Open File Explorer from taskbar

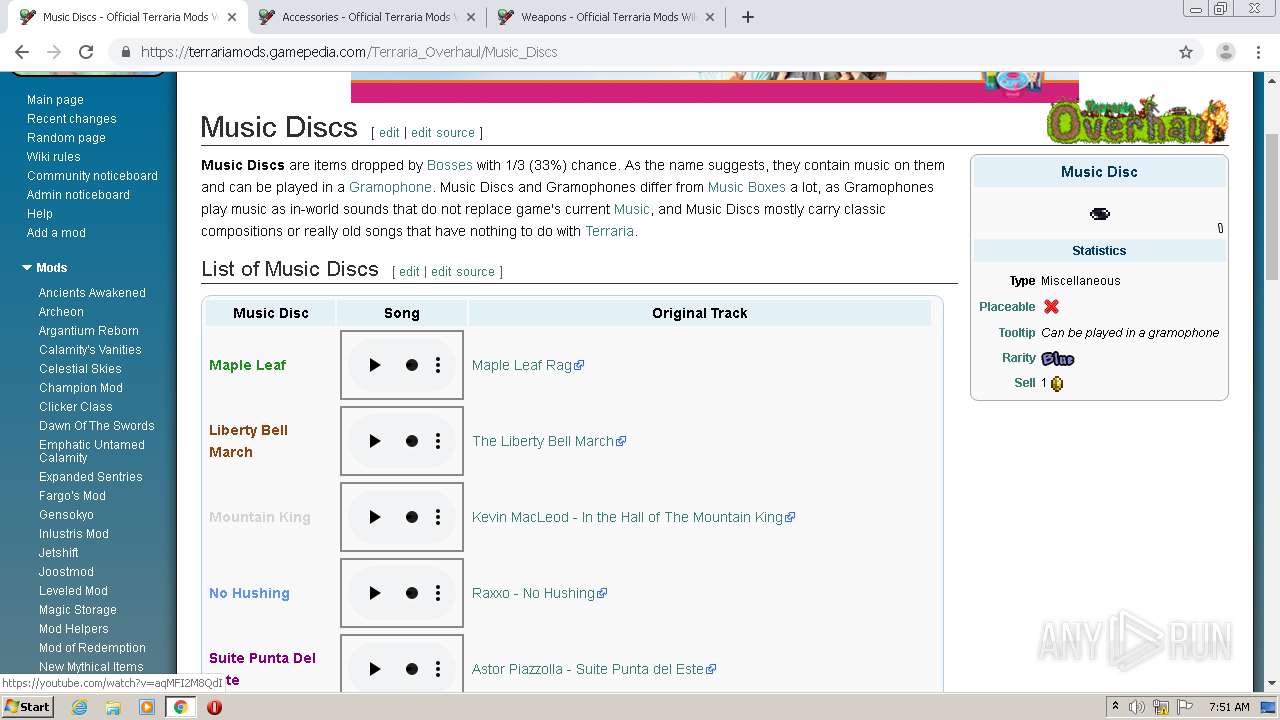[113, 706]
